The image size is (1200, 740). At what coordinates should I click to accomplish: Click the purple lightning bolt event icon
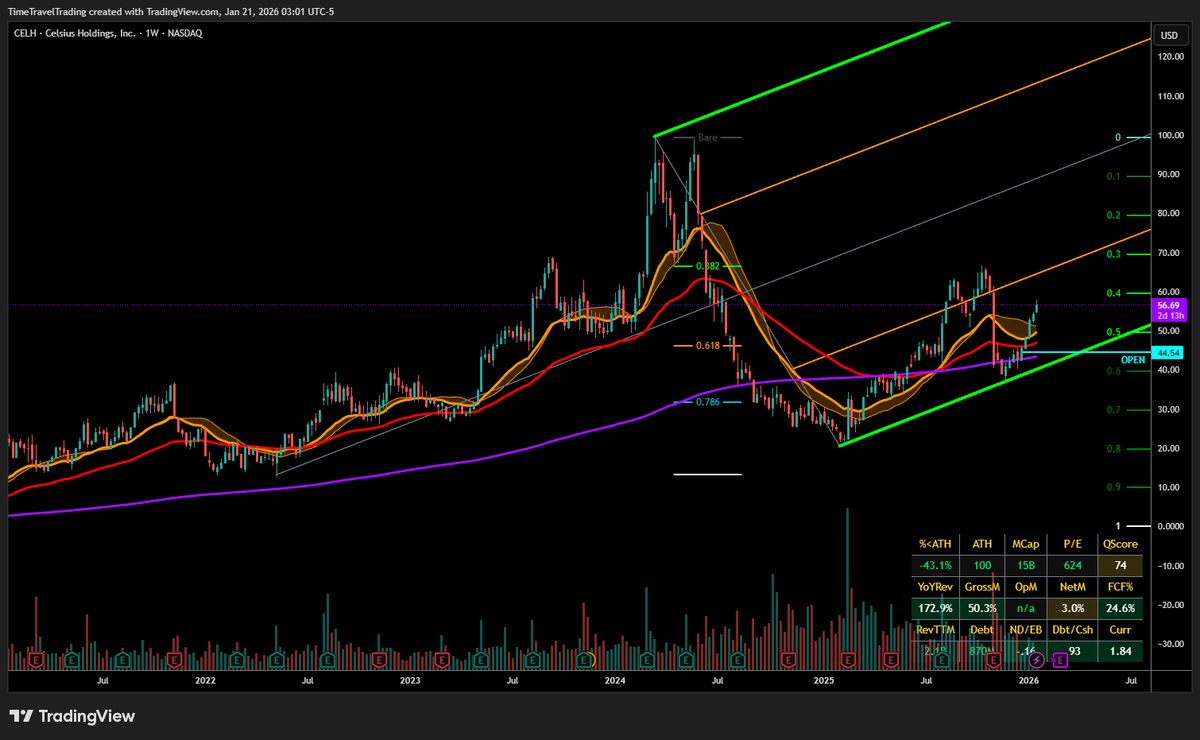pos(1037,660)
